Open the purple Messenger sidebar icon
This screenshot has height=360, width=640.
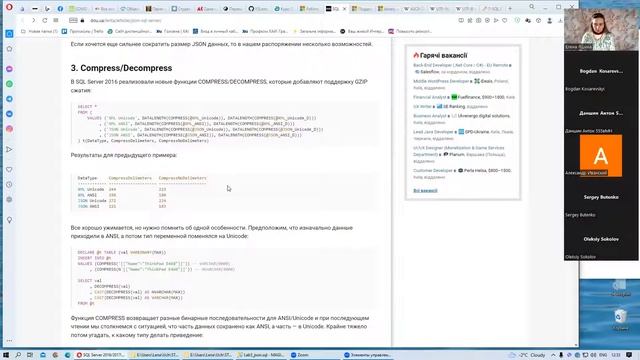pyautogui.click(x=9, y=69)
